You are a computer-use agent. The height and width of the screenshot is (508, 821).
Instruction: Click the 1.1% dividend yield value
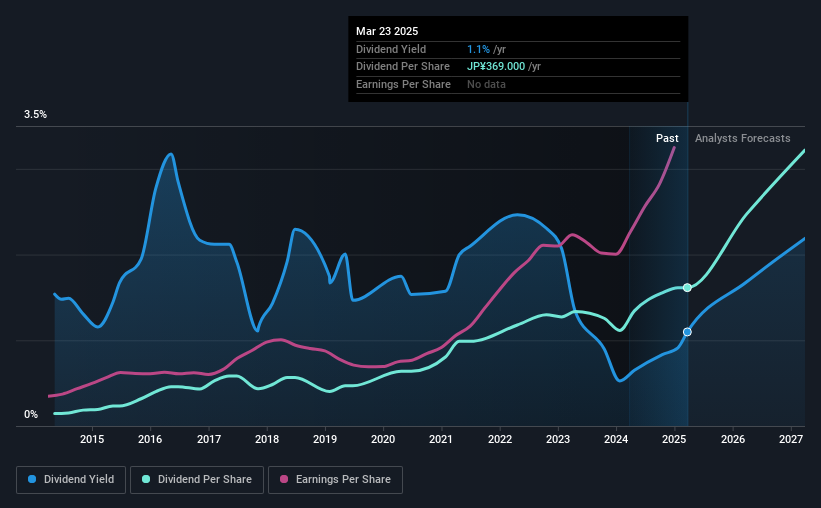tap(479, 49)
